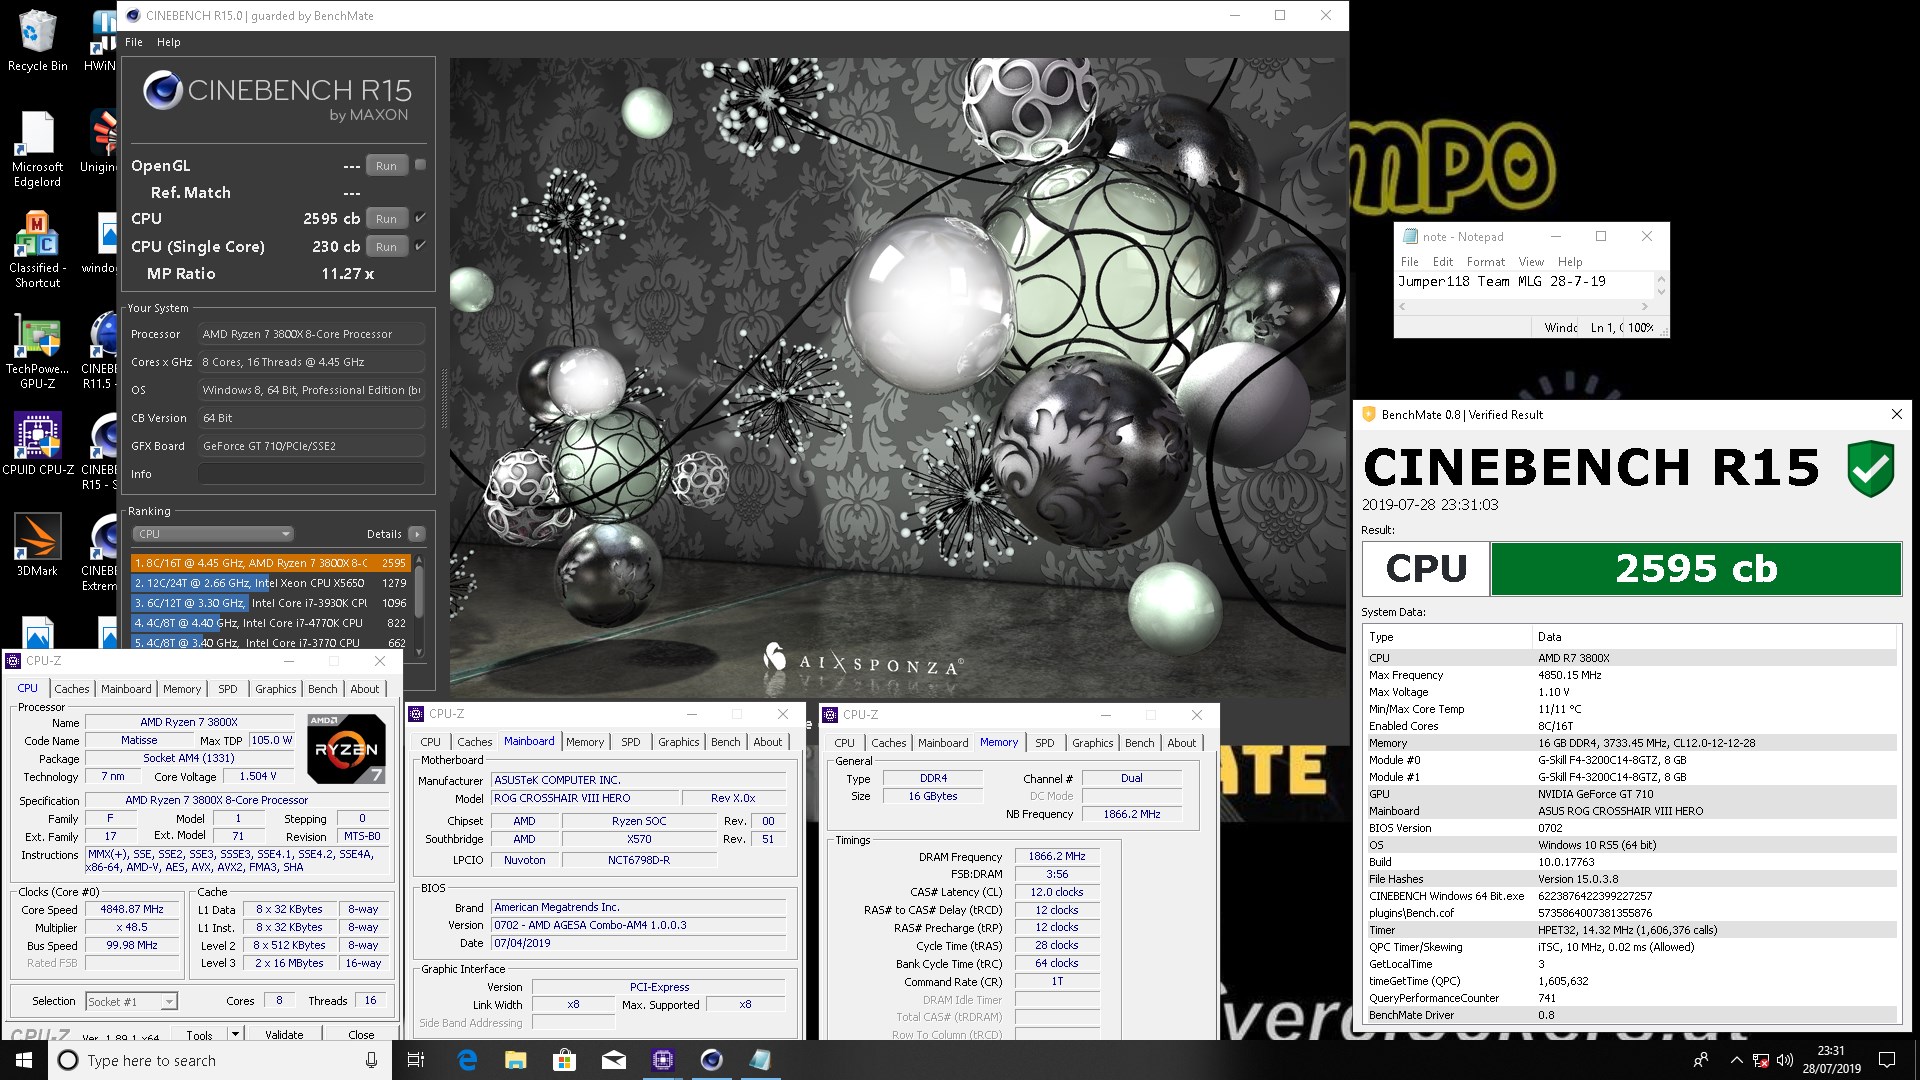Open Notepad Format menu
The height and width of the screenshot is (1080, 1920).
pyautogui.click(x=1486, y=262)
